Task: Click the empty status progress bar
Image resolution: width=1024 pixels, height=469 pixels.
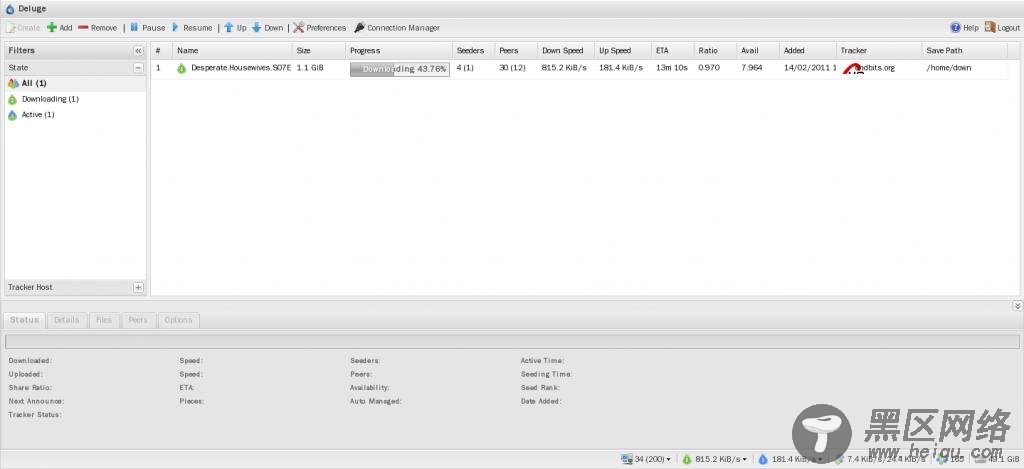Action: coord(512,342)
